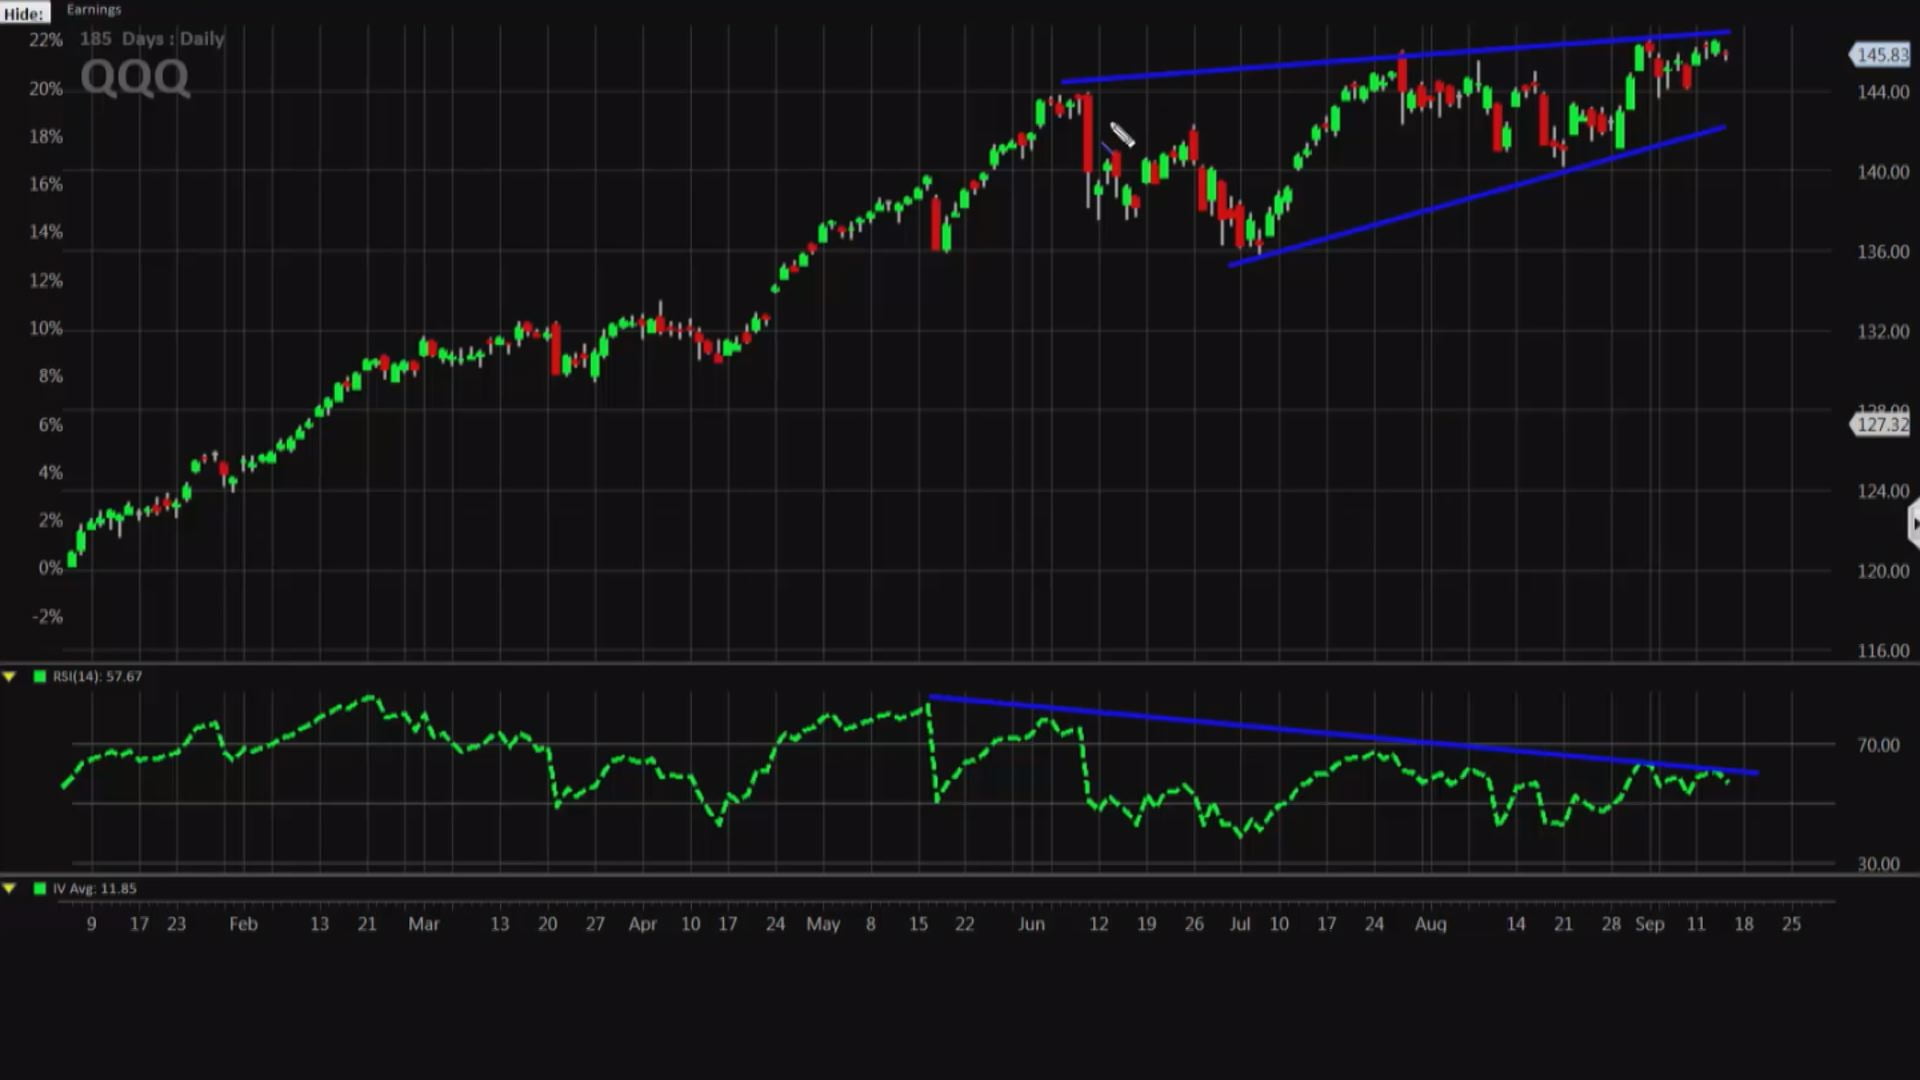Click the green RSI(14) color square
The height and width of the screenshot is (1080, 1920).
coord(40,677)
